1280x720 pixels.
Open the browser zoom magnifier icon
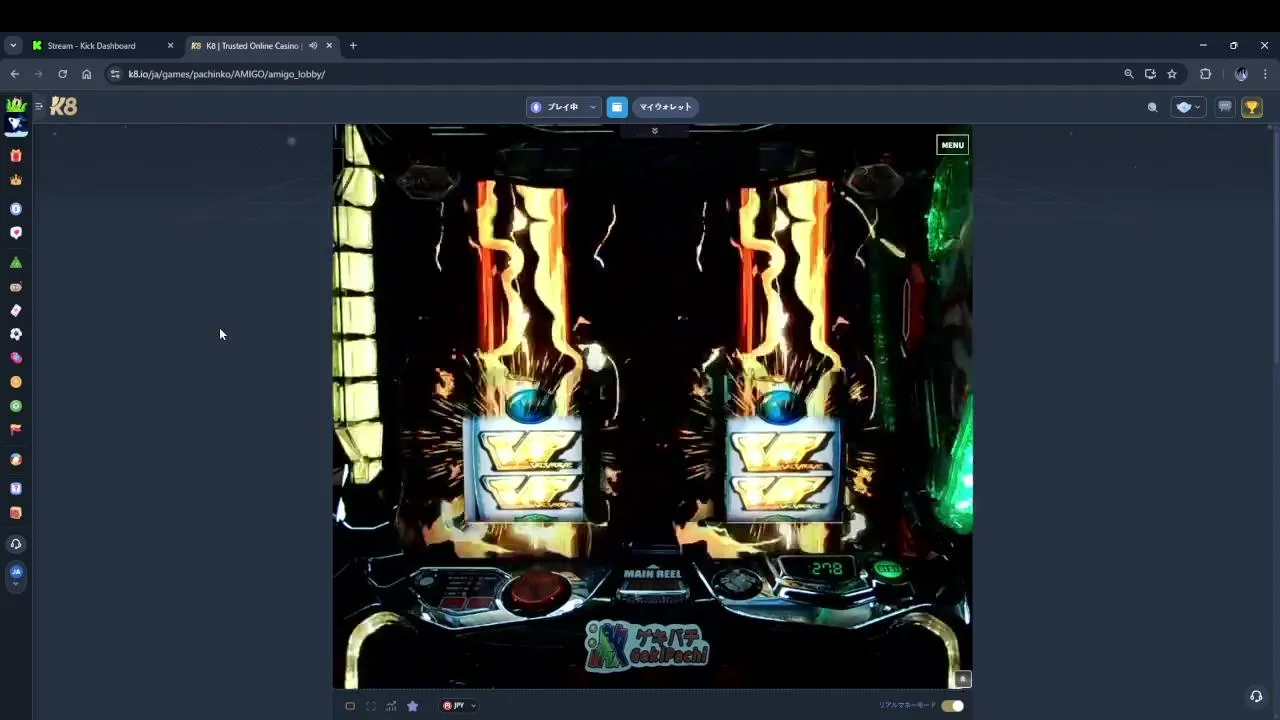tap(1129, 74)
